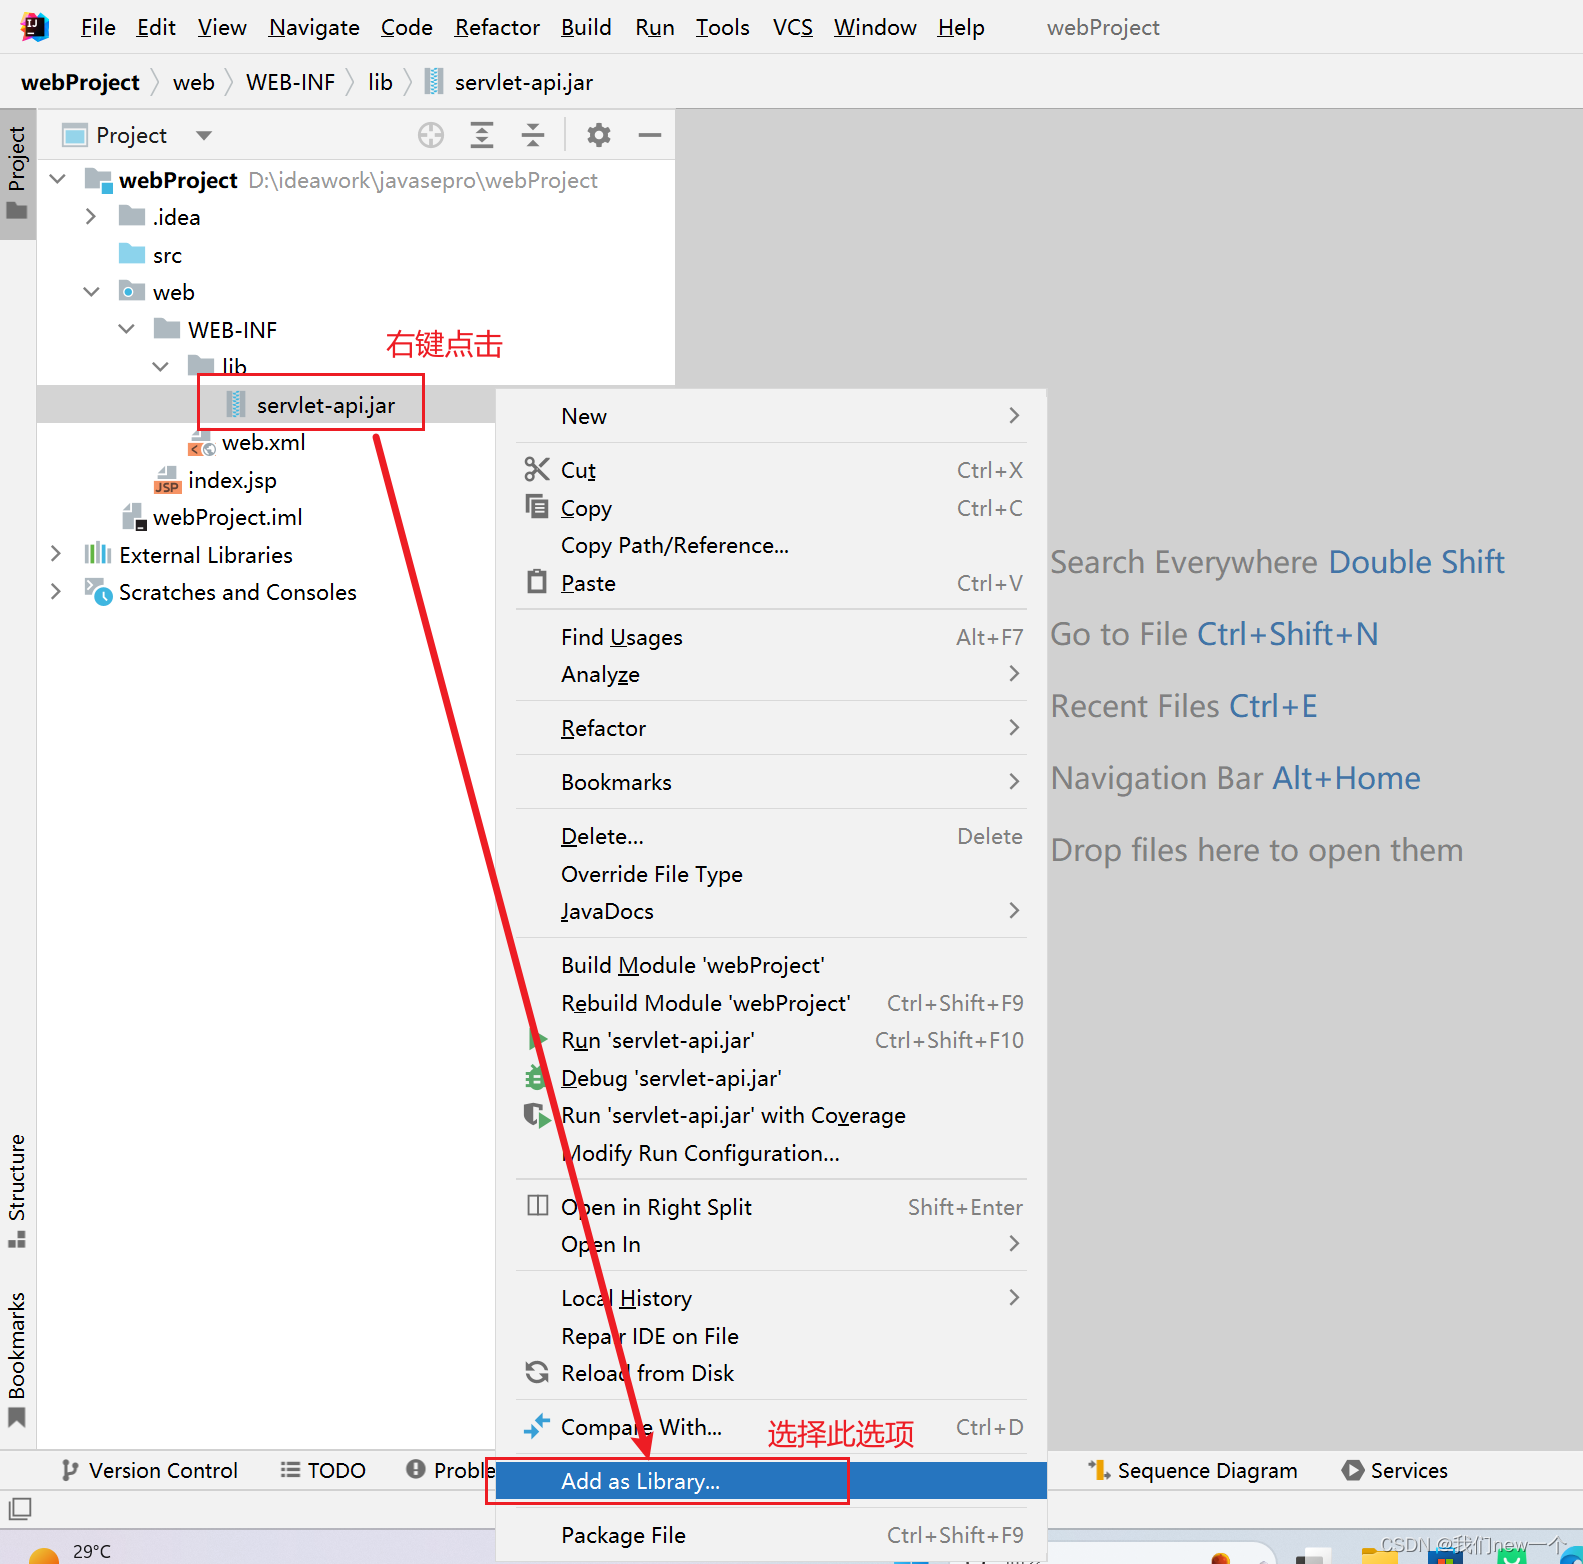The image size is (1583, 1564).
Task: Collapse the lib folder
Action: [x=161, y=367]
